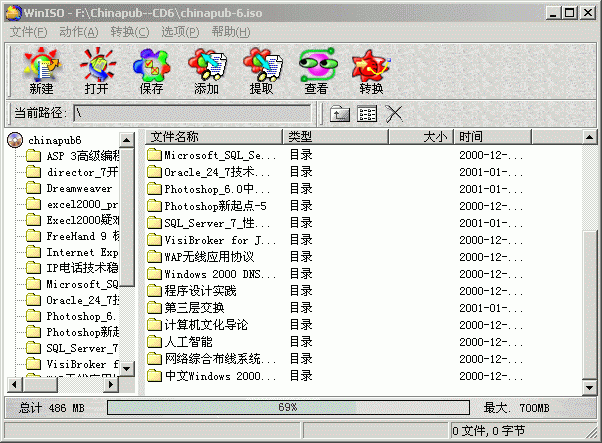
Task: Click the 总计 486 MB status text
Action: (52, 408)
